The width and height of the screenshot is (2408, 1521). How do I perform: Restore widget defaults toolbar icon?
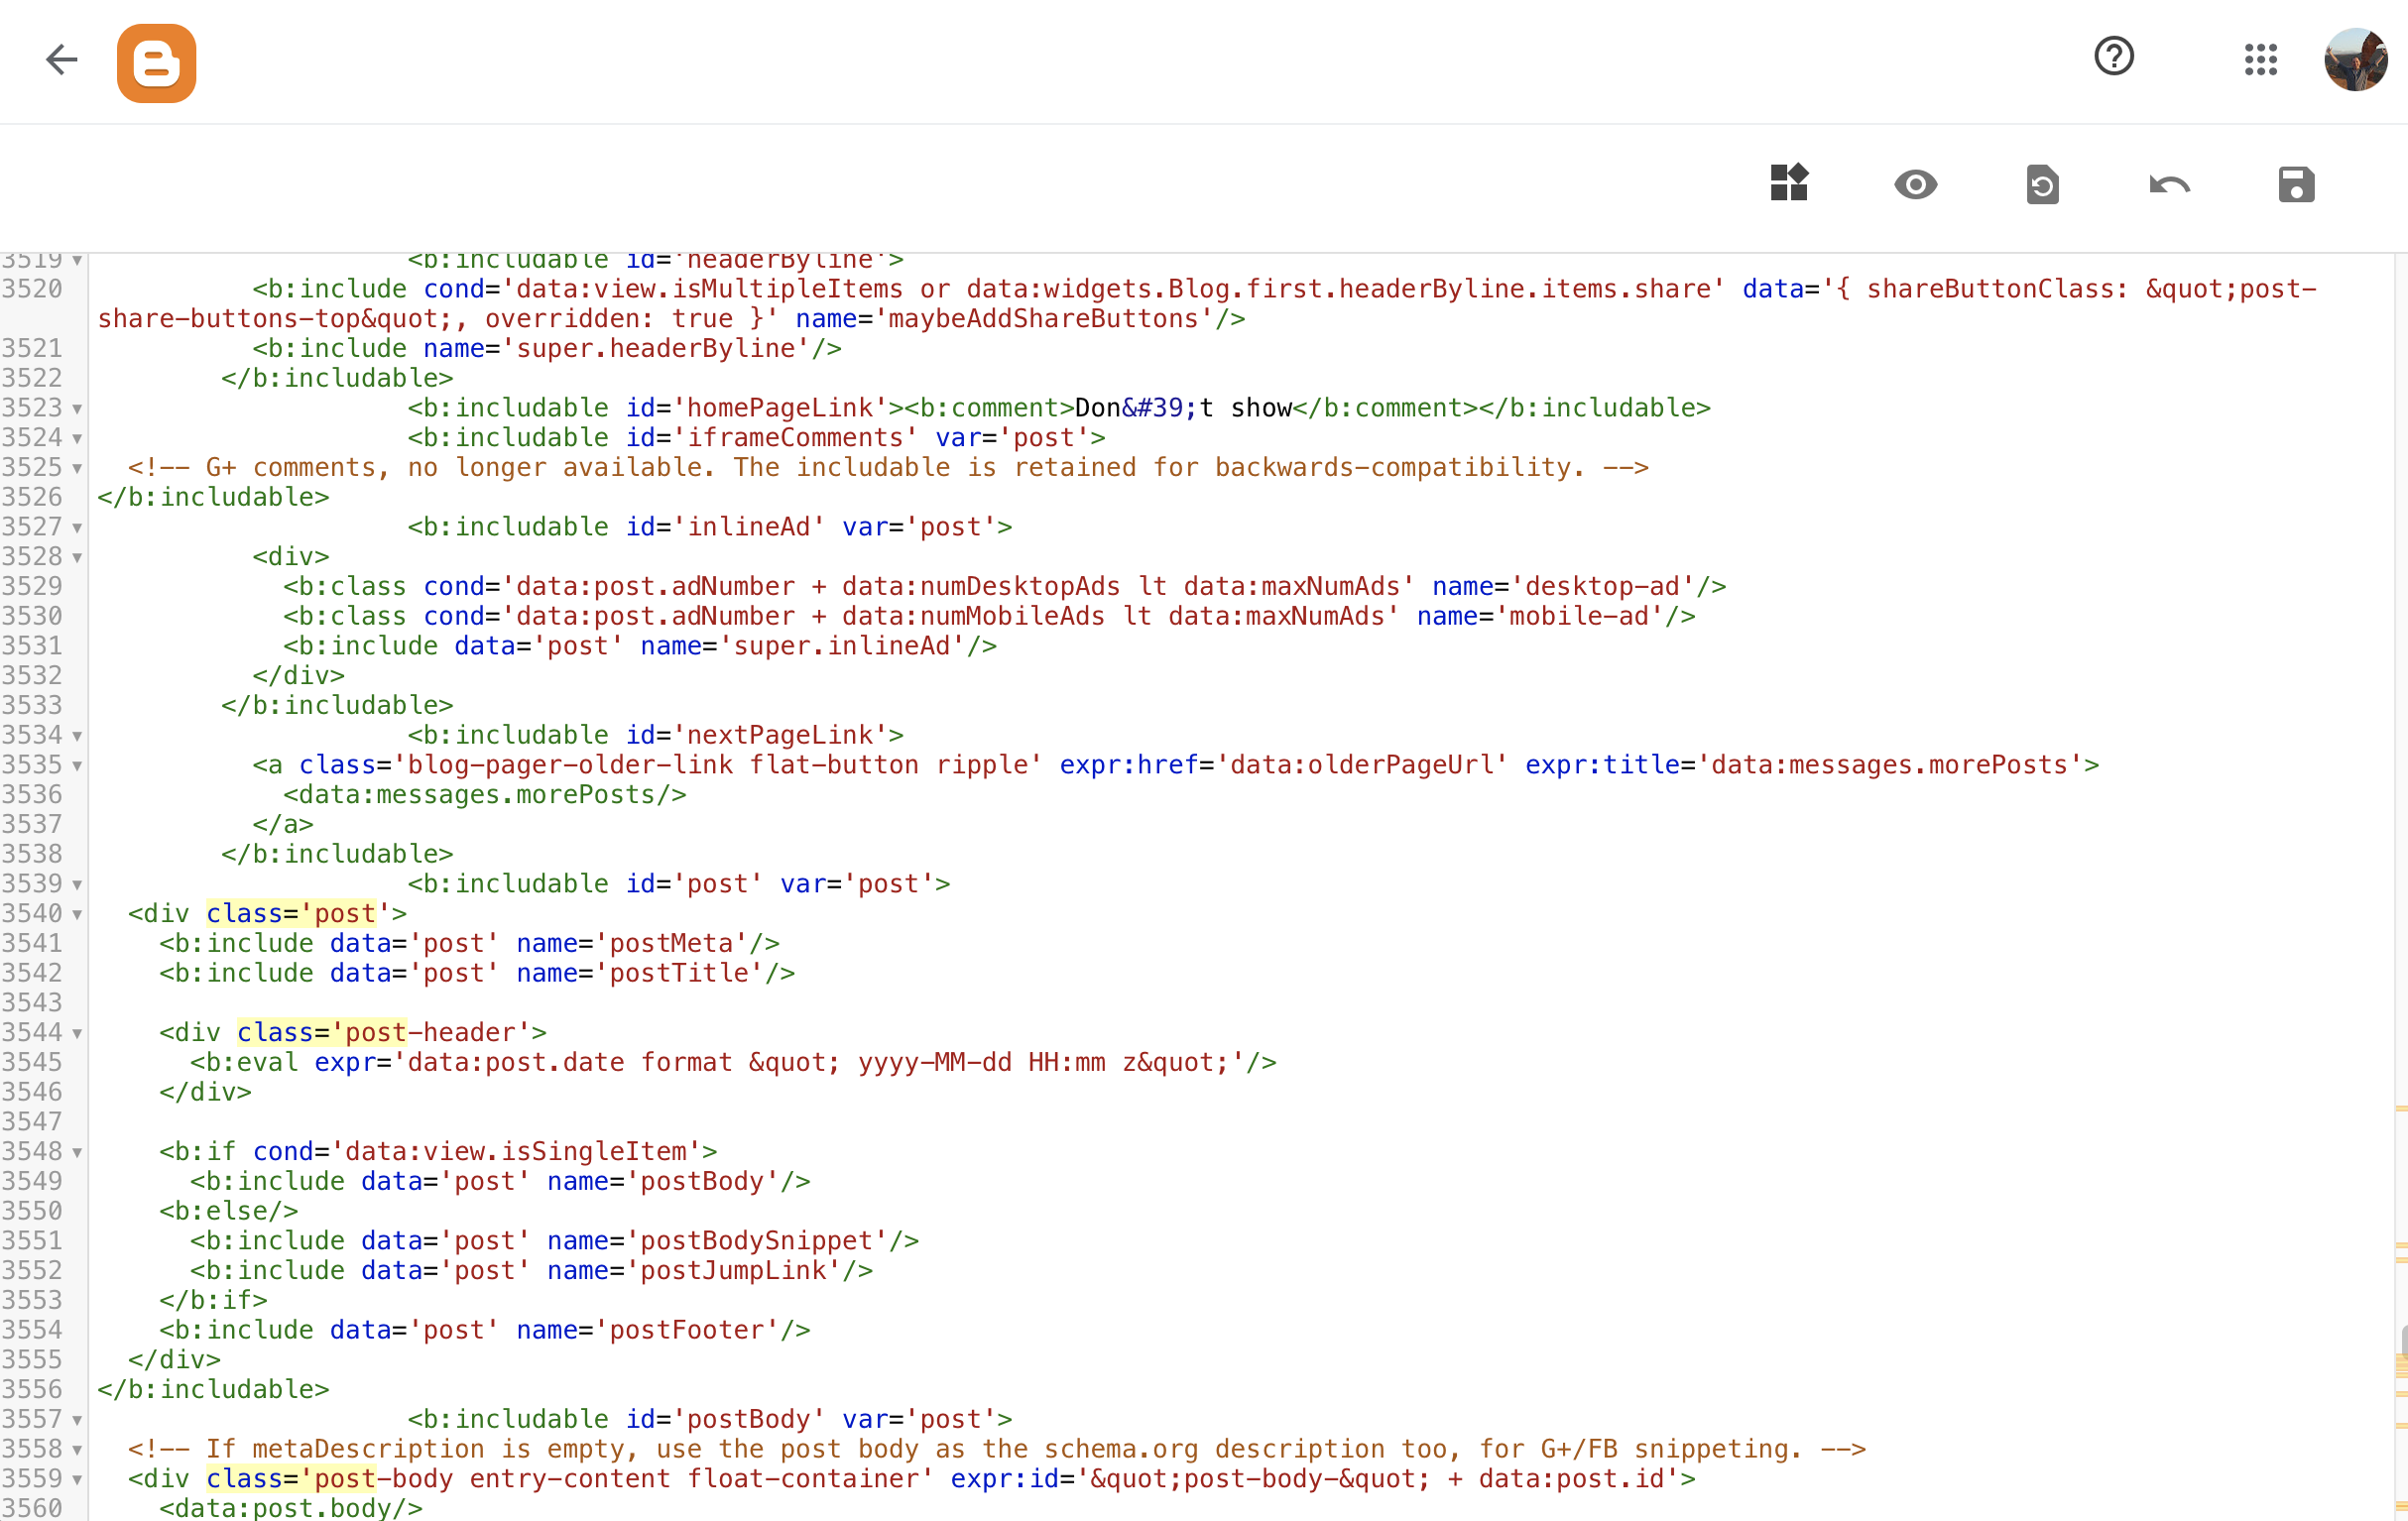coord(2042,185)
